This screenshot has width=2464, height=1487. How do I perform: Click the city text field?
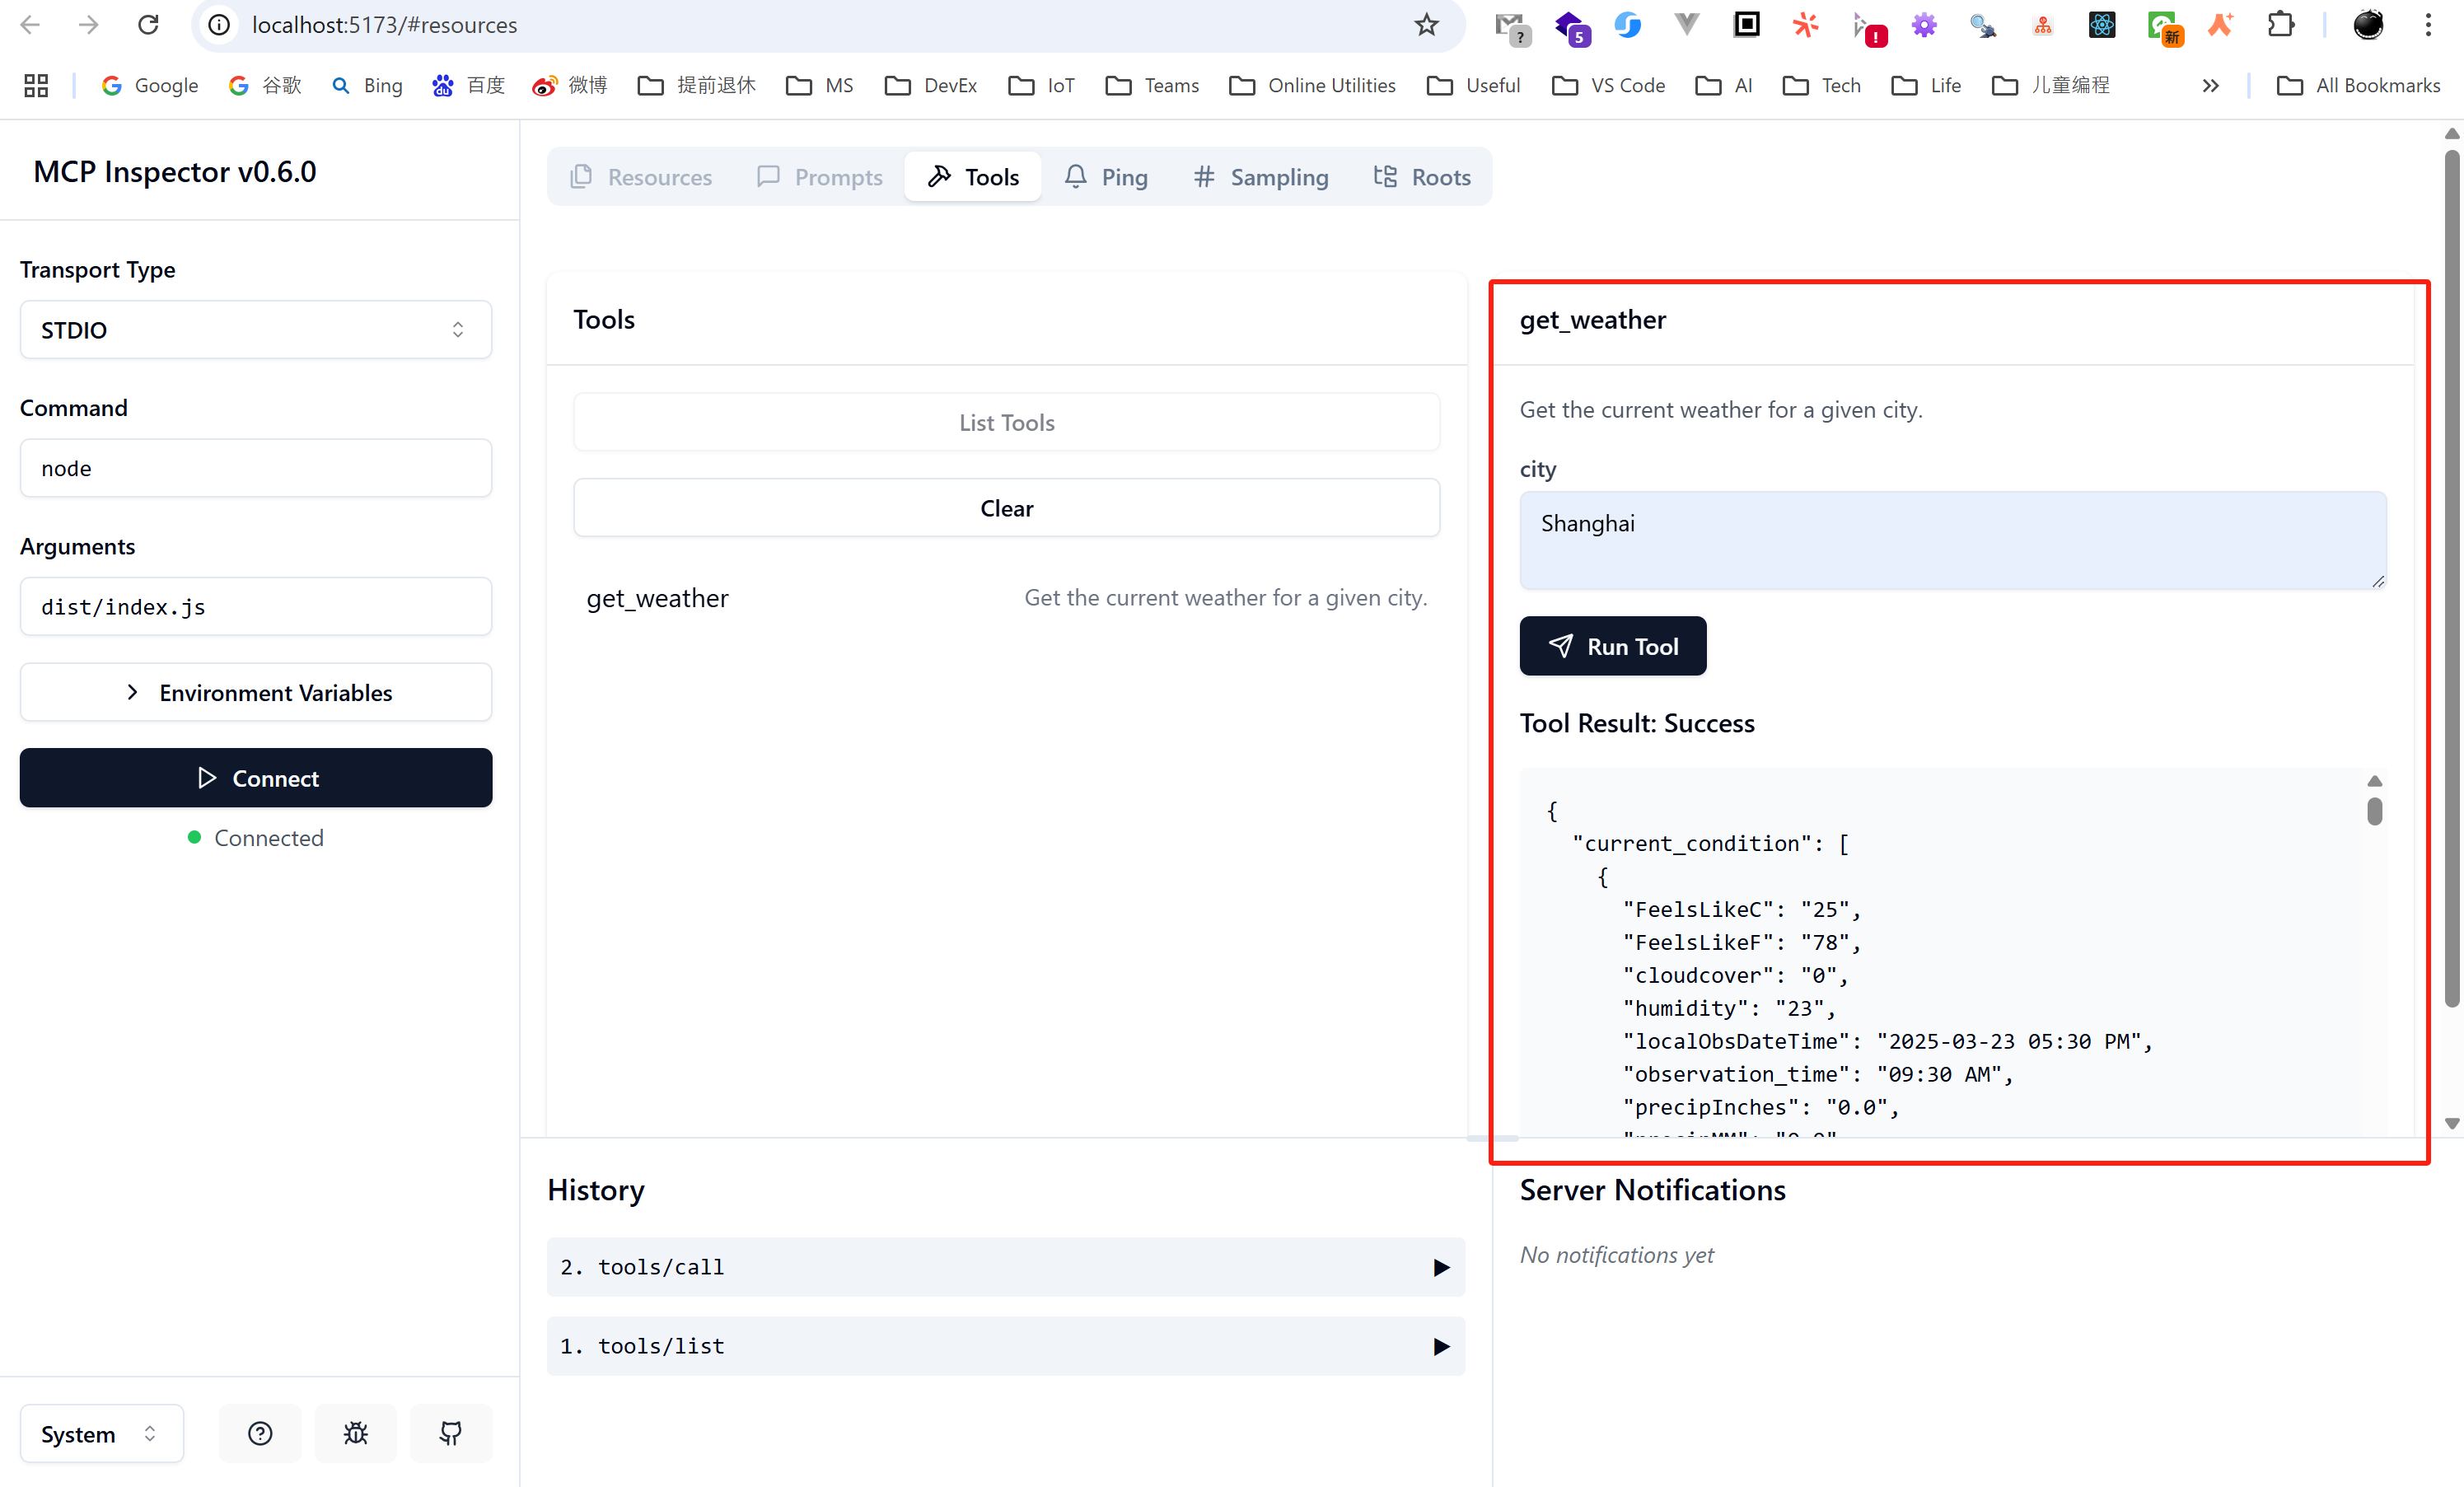(x=1952, y=540)
